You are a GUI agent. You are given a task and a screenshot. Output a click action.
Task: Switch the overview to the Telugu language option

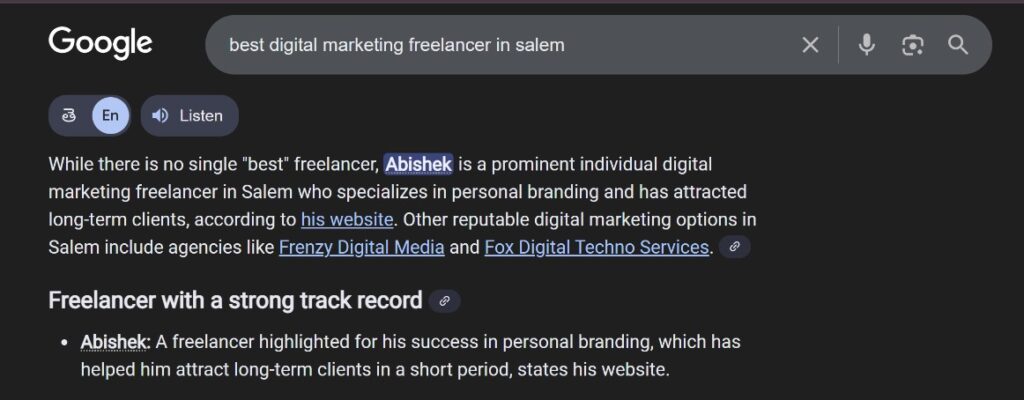70,116
